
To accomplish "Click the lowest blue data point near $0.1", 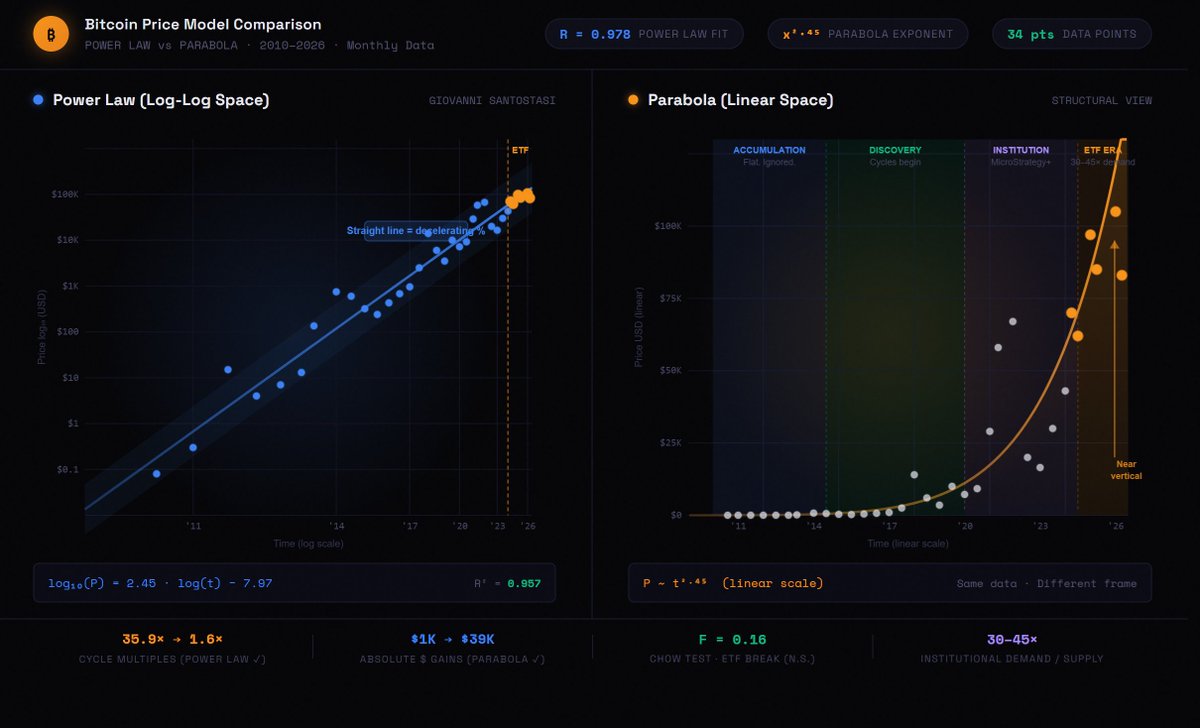I will tap(156, 473).
